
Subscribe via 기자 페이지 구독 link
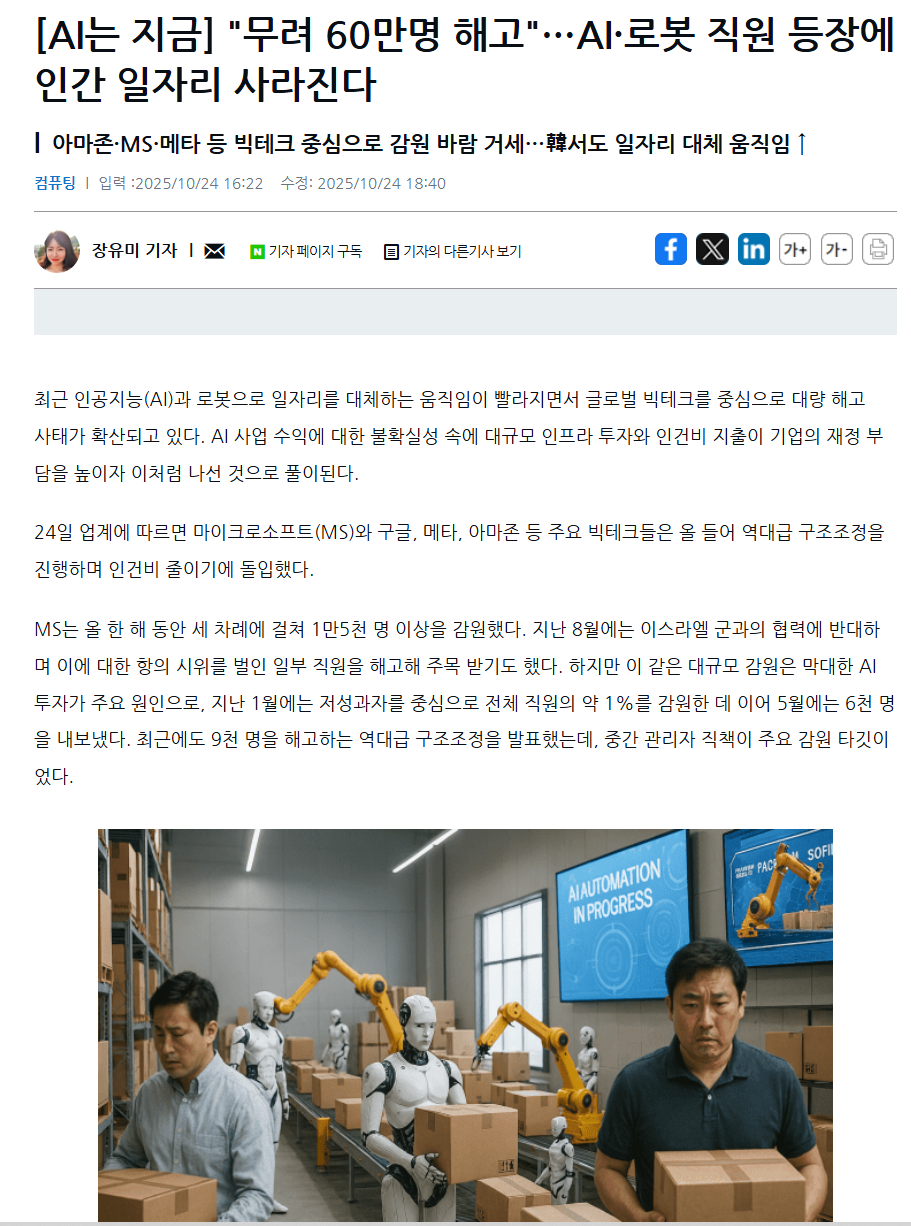point(315,252)
